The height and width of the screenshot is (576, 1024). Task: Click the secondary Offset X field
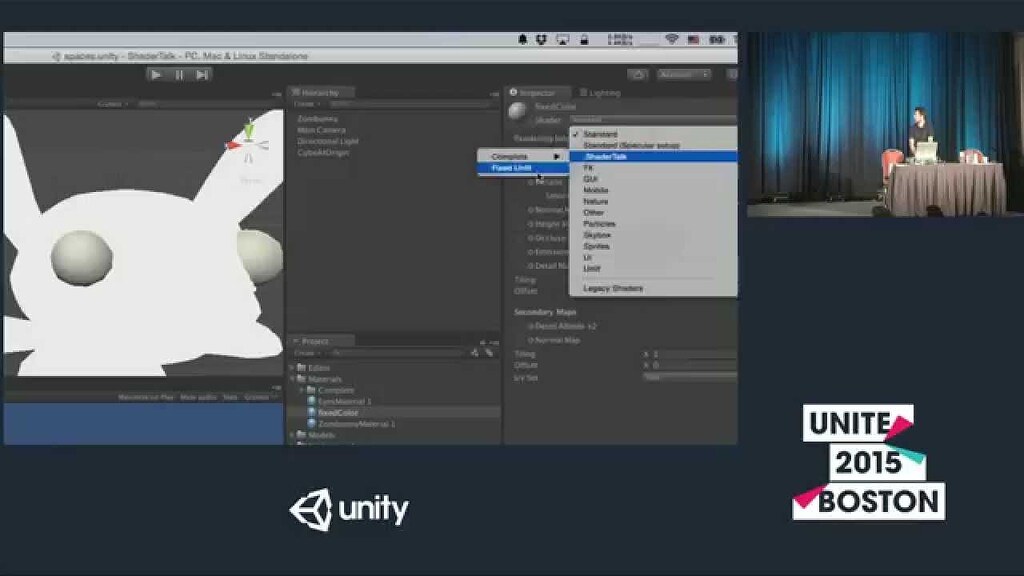pos(694,365)
